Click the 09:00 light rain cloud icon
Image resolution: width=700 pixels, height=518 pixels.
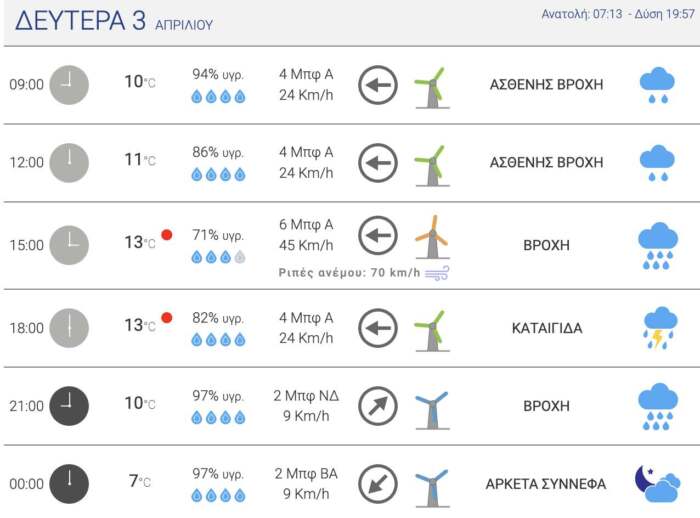click(x=657, y=85)
